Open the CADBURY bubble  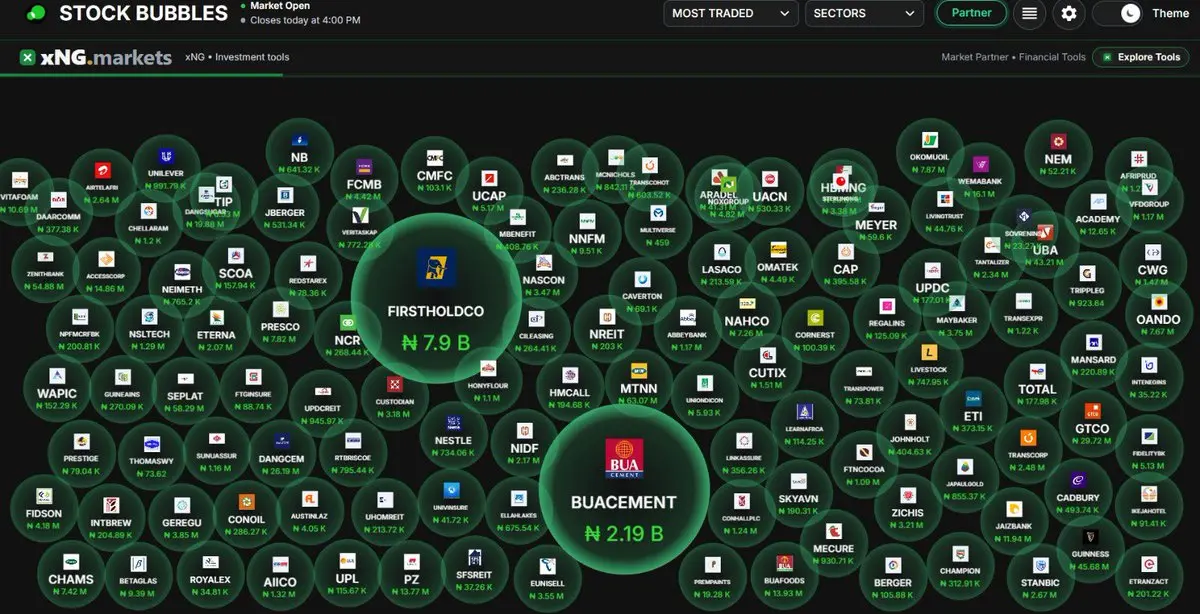point(1078,491)
